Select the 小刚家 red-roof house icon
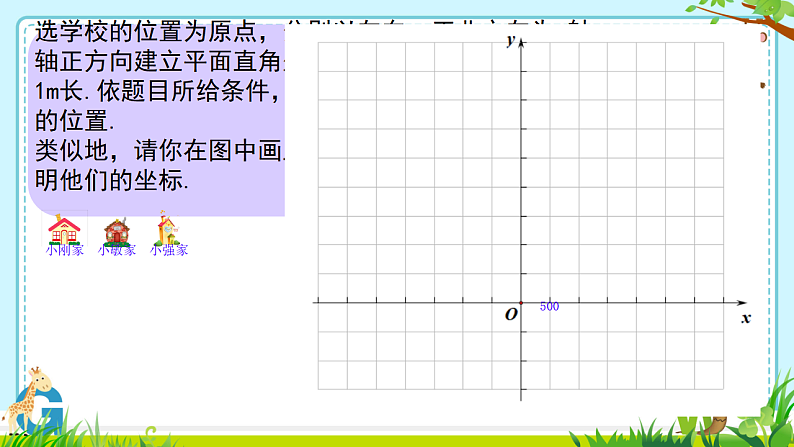The height and width of the screenshot is (447, 794). coord(64,229)
